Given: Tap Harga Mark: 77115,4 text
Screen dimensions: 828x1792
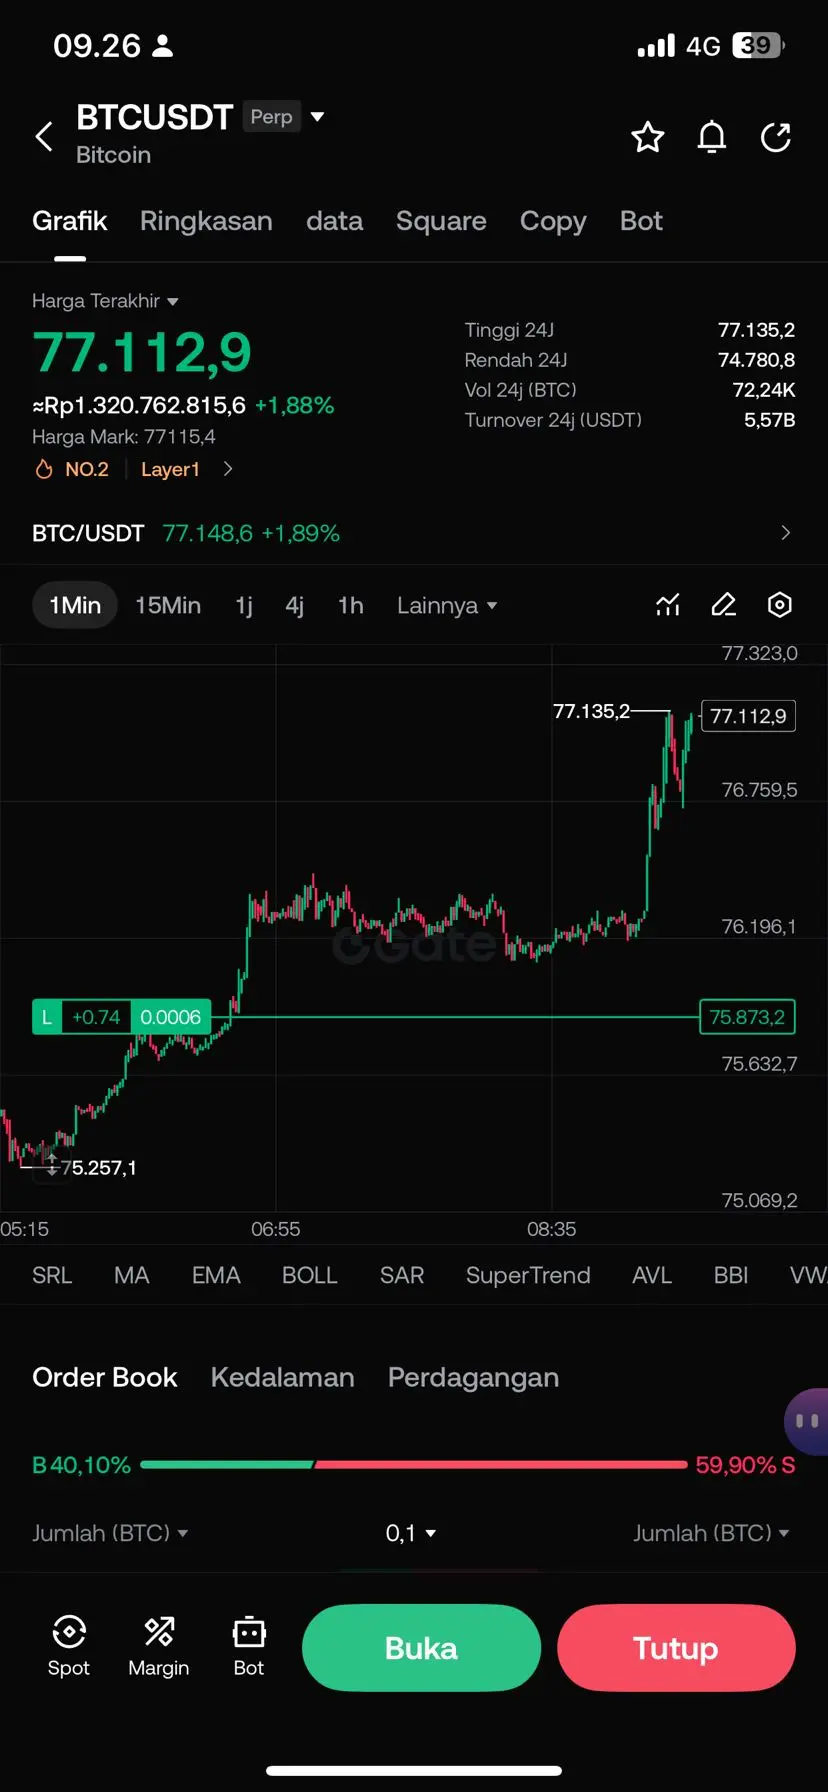Looking at the screenshot, I should click(x=124, y=437).
